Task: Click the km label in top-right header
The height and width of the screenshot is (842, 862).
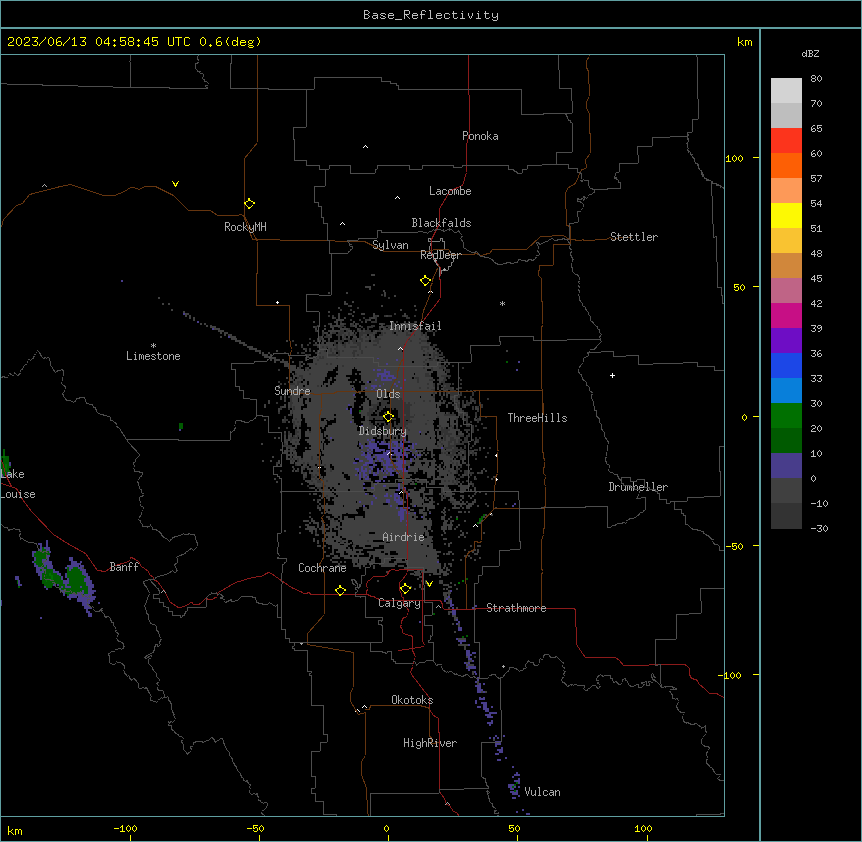Action: click(745, 42)
